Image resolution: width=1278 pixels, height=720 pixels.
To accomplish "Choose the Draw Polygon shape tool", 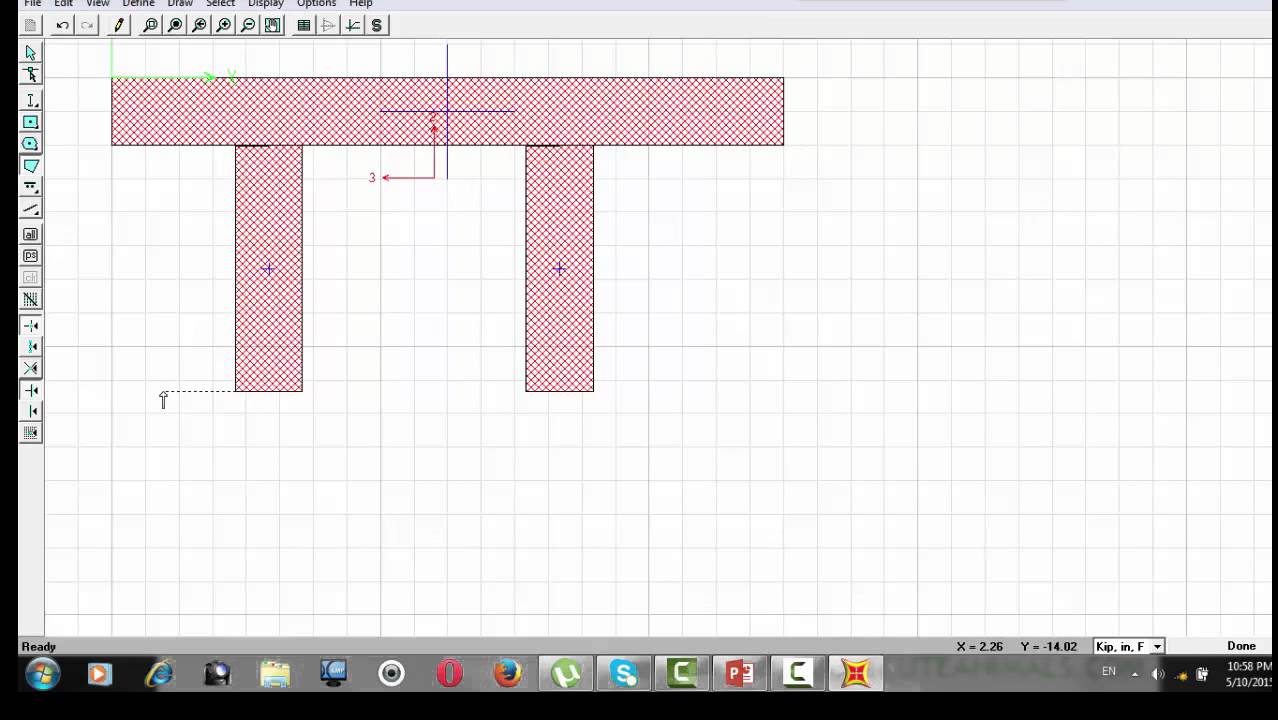I will tap(31, 166).
